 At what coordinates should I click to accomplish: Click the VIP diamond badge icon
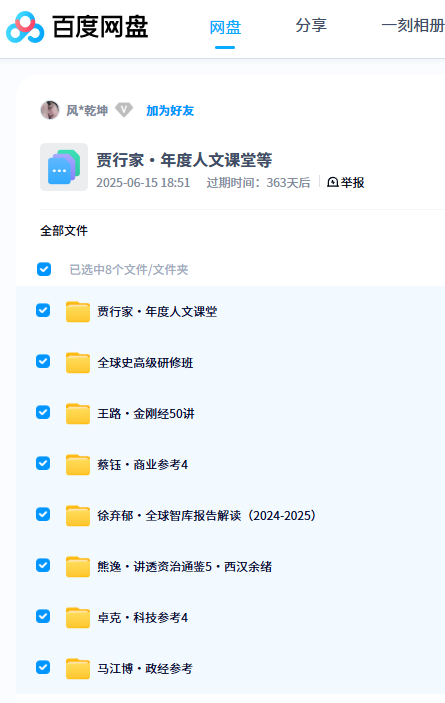pos(124,110)
